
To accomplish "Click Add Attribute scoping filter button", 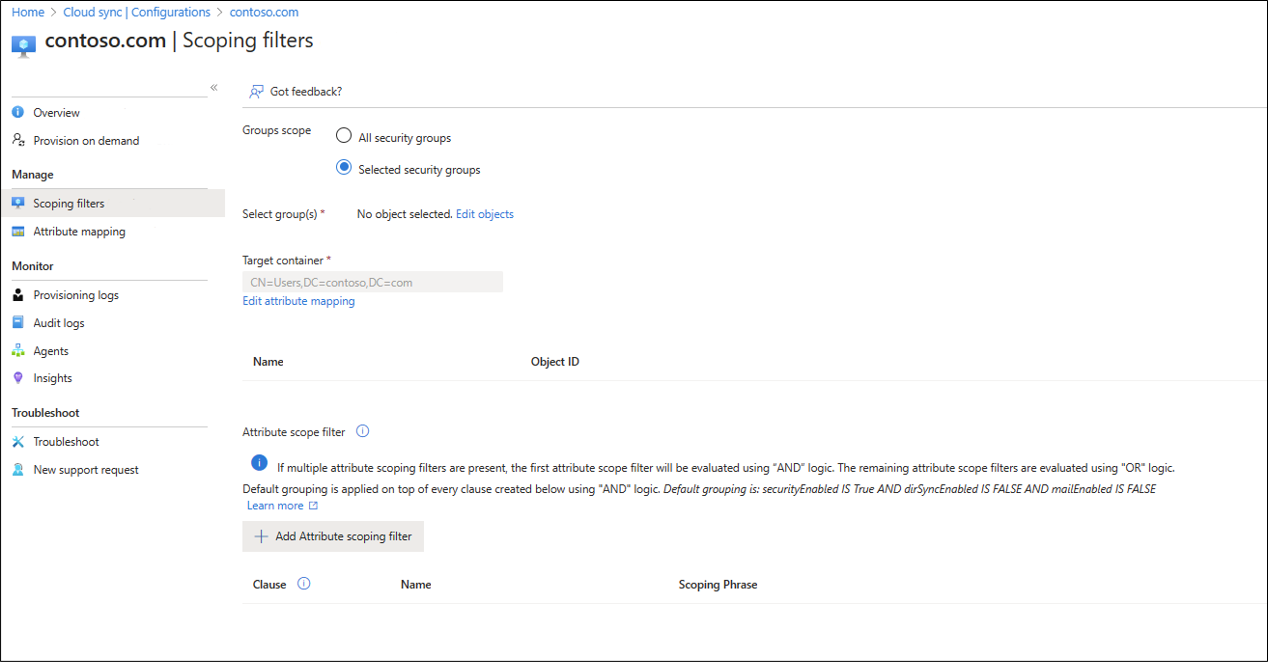I will tap(333, 537).
